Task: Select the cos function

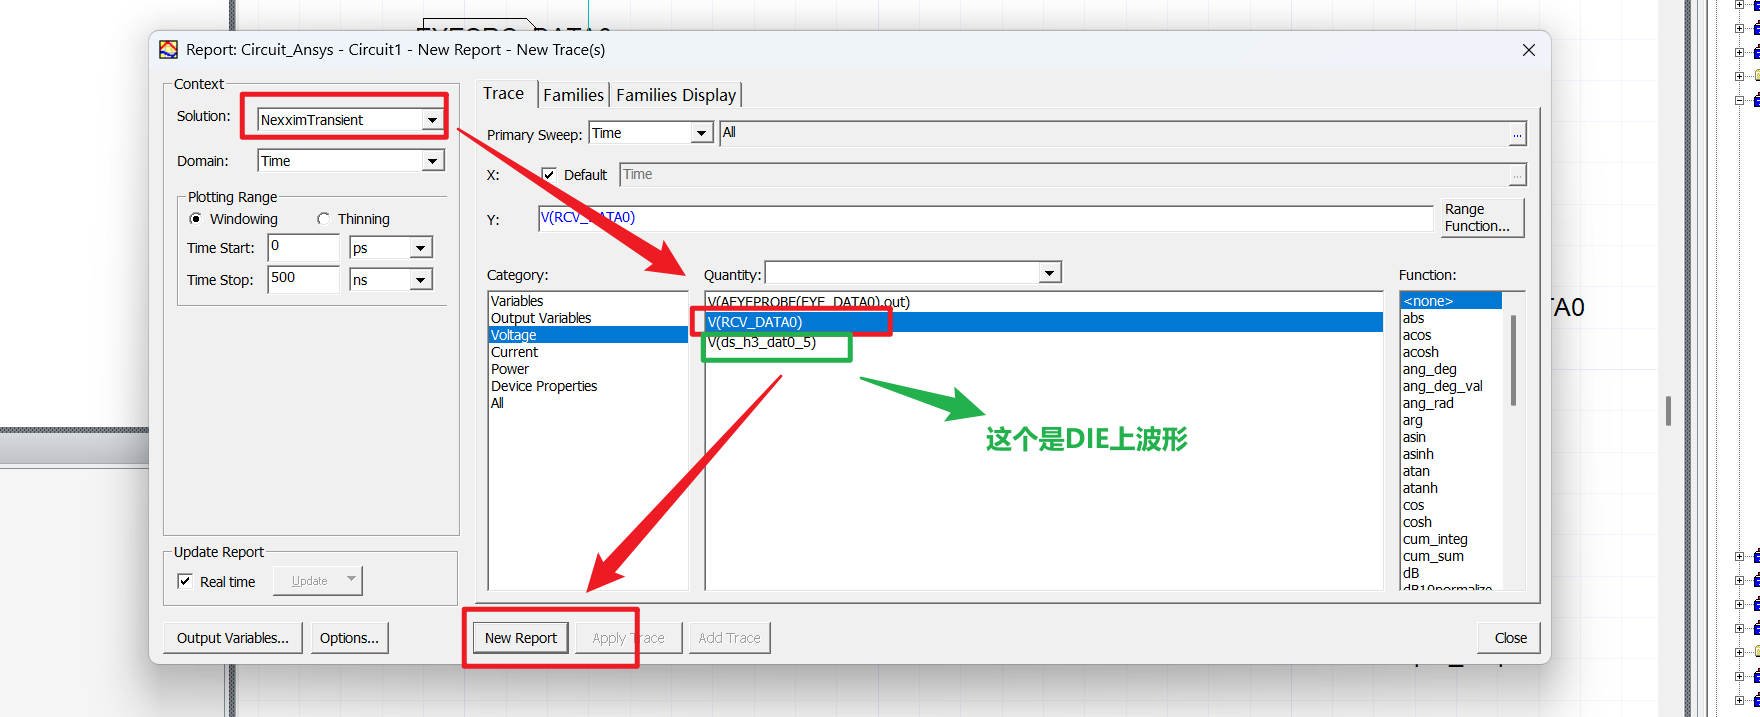Action: (1450, 505)
